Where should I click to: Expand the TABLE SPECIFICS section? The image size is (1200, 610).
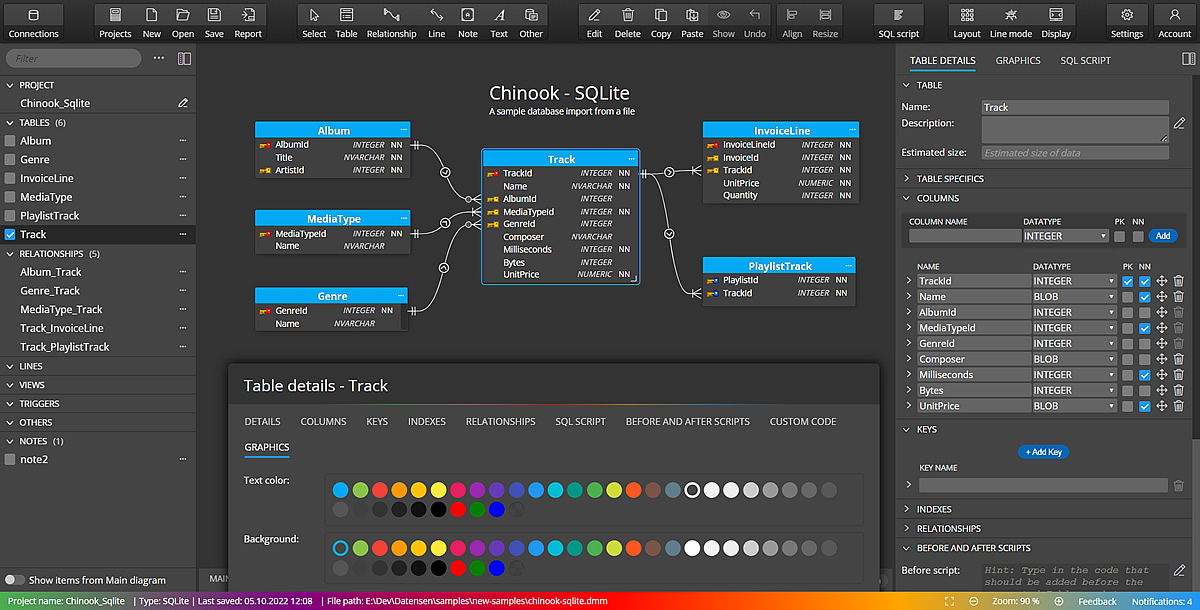coord(949,179)
